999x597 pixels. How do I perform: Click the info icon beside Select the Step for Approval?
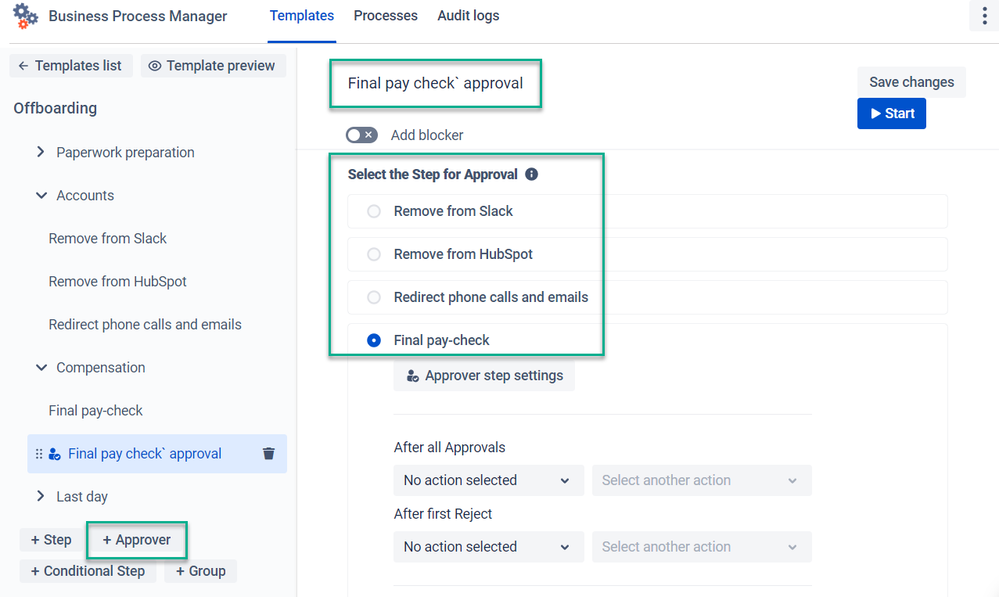click(x=531, y=174)
